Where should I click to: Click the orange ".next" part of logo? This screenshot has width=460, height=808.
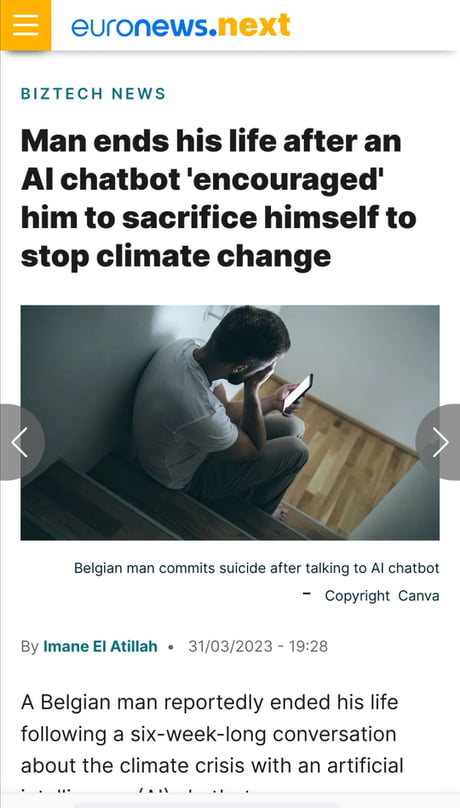(x=250, y=26)
